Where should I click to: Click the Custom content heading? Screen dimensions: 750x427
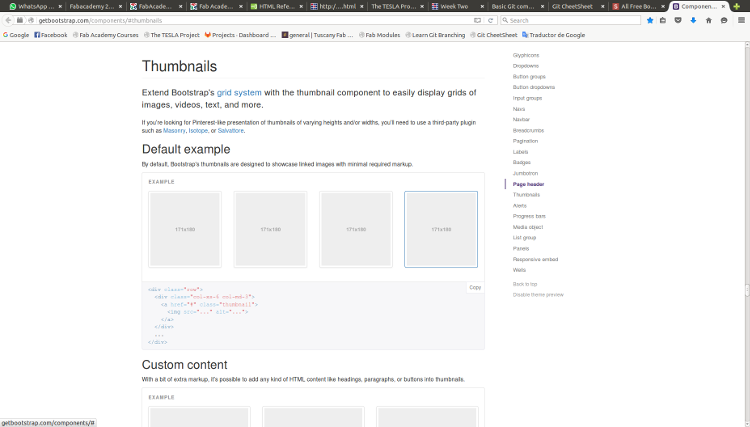[x=184, y=365]
